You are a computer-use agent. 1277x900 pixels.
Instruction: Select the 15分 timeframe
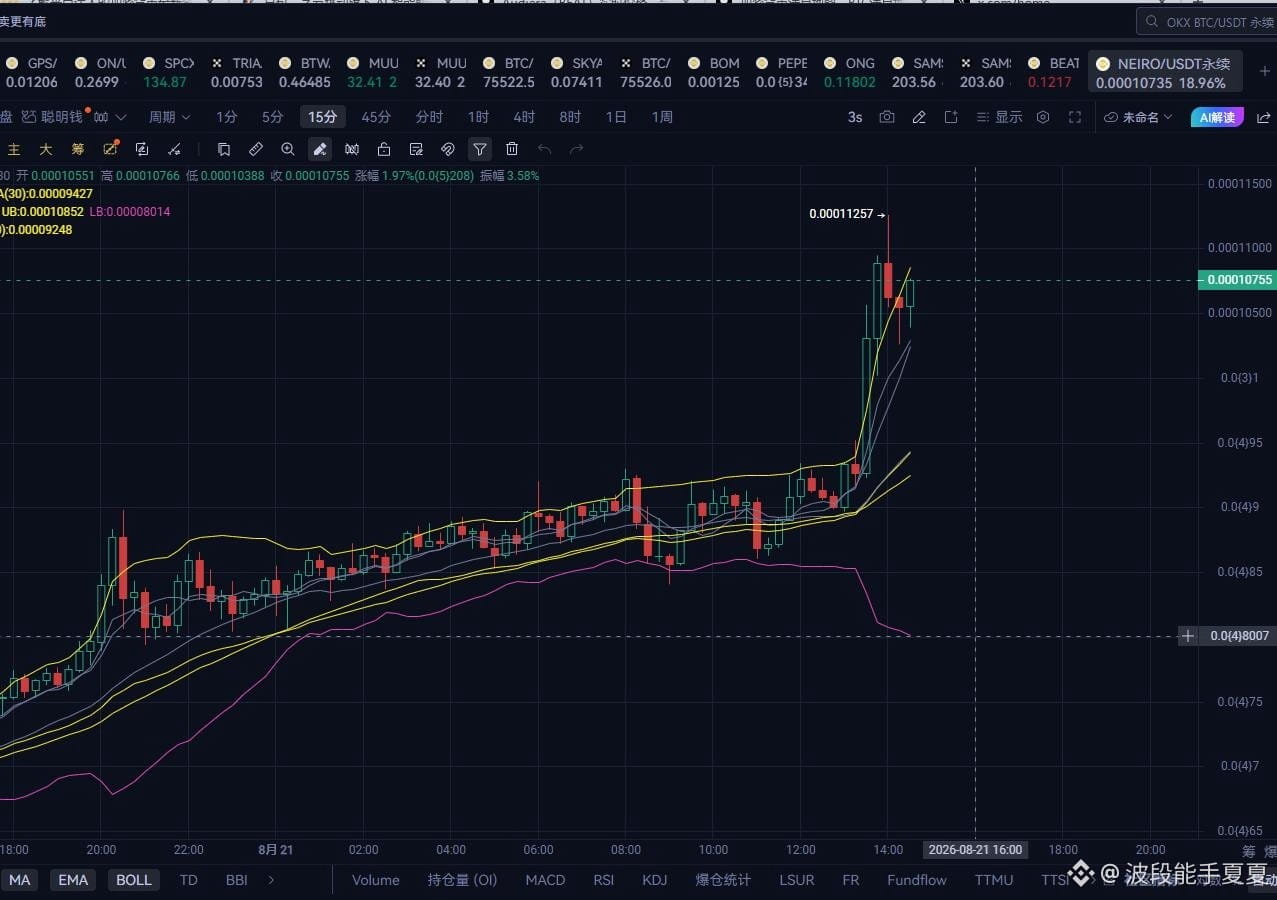pyautogui.click(x=322, y=117)
